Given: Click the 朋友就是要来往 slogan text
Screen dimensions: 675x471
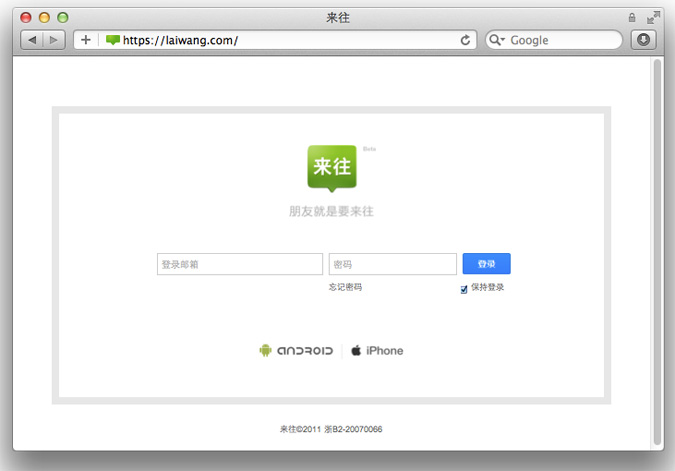Looking at the screenshot, I should 331,211.
